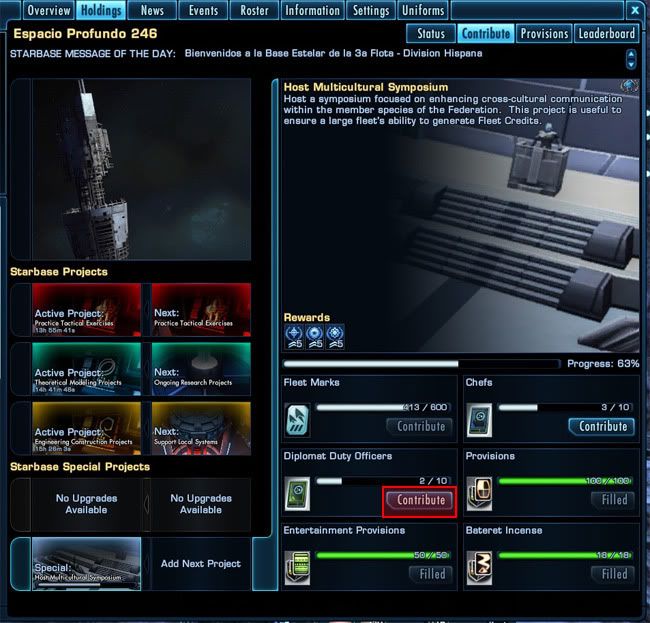Click Filled button under Entertainment Provisions
The height and width of the screenshot is (623, 650).
coord(431,574)
